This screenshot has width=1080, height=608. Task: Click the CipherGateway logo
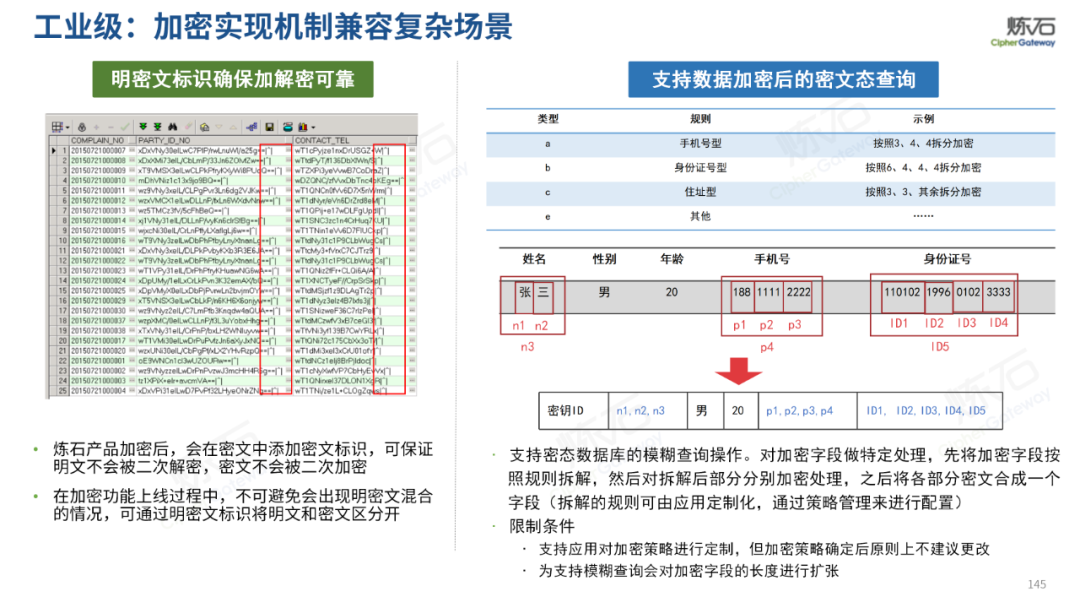[1024, 32]
